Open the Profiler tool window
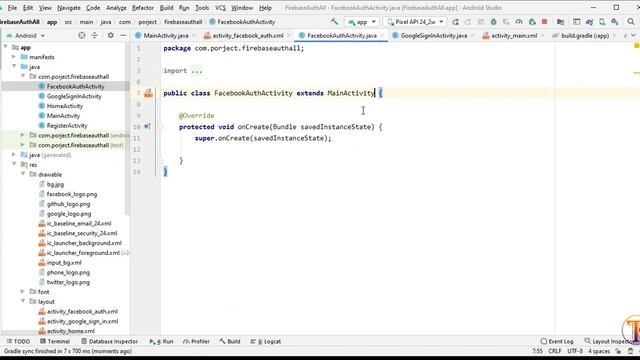The height and width of the screenshot is (360, 640). (196, 341)
